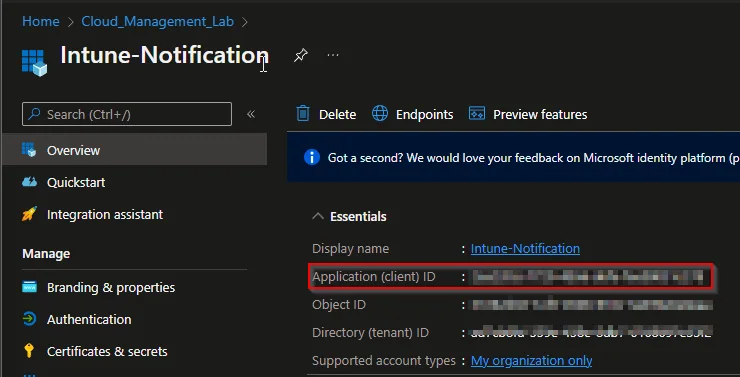Click the Manage section heading
Image resolution: width=740 pixels, height=377 pixels.
[46, 254]
